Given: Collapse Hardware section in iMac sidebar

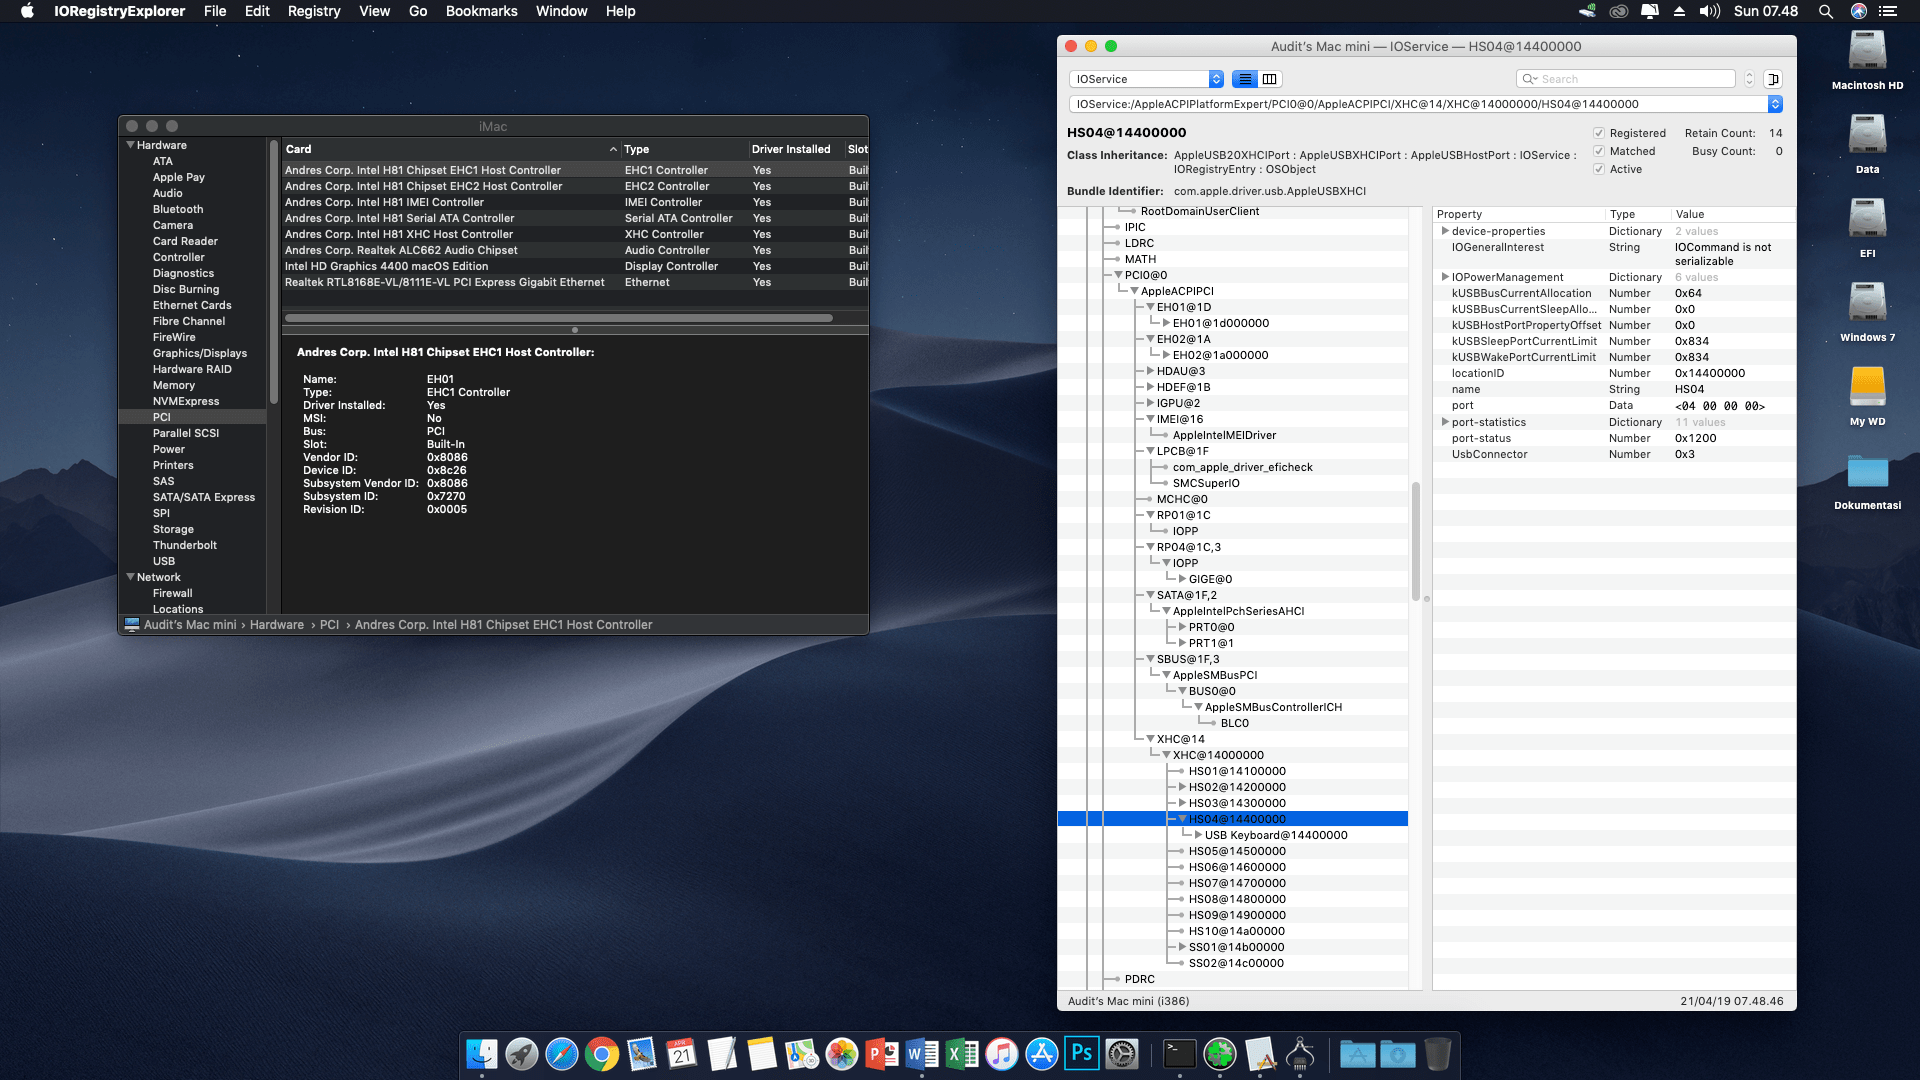Looking at the screenshot, I should tap(130, 145).
